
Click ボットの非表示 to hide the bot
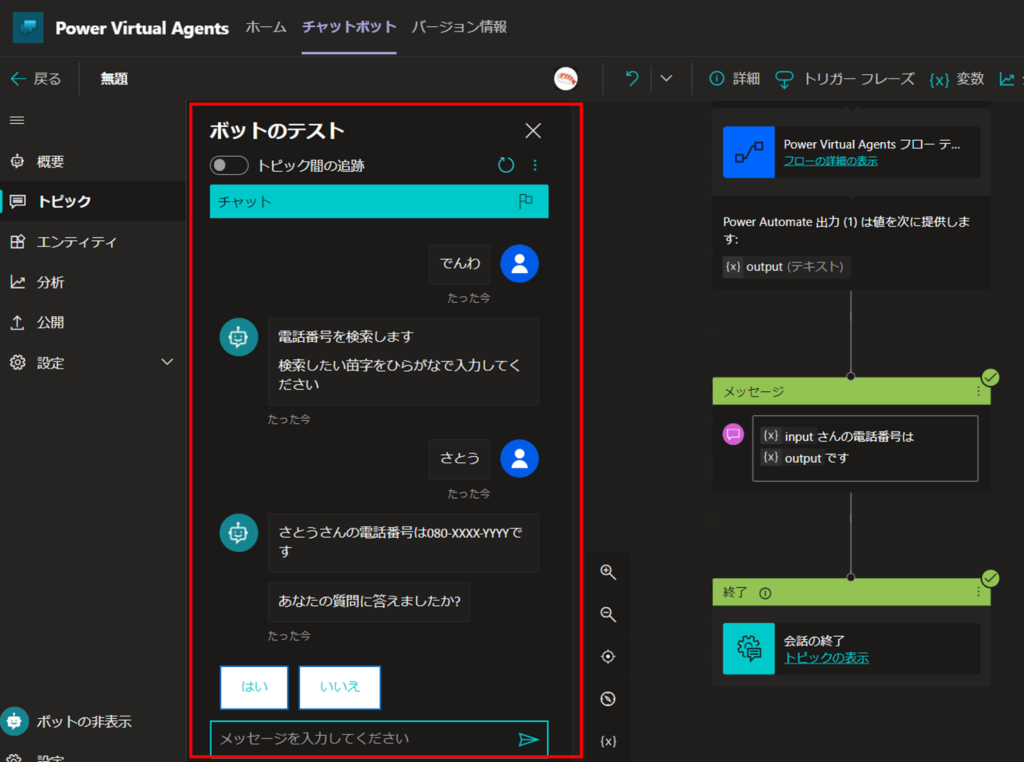coord(67,722)
